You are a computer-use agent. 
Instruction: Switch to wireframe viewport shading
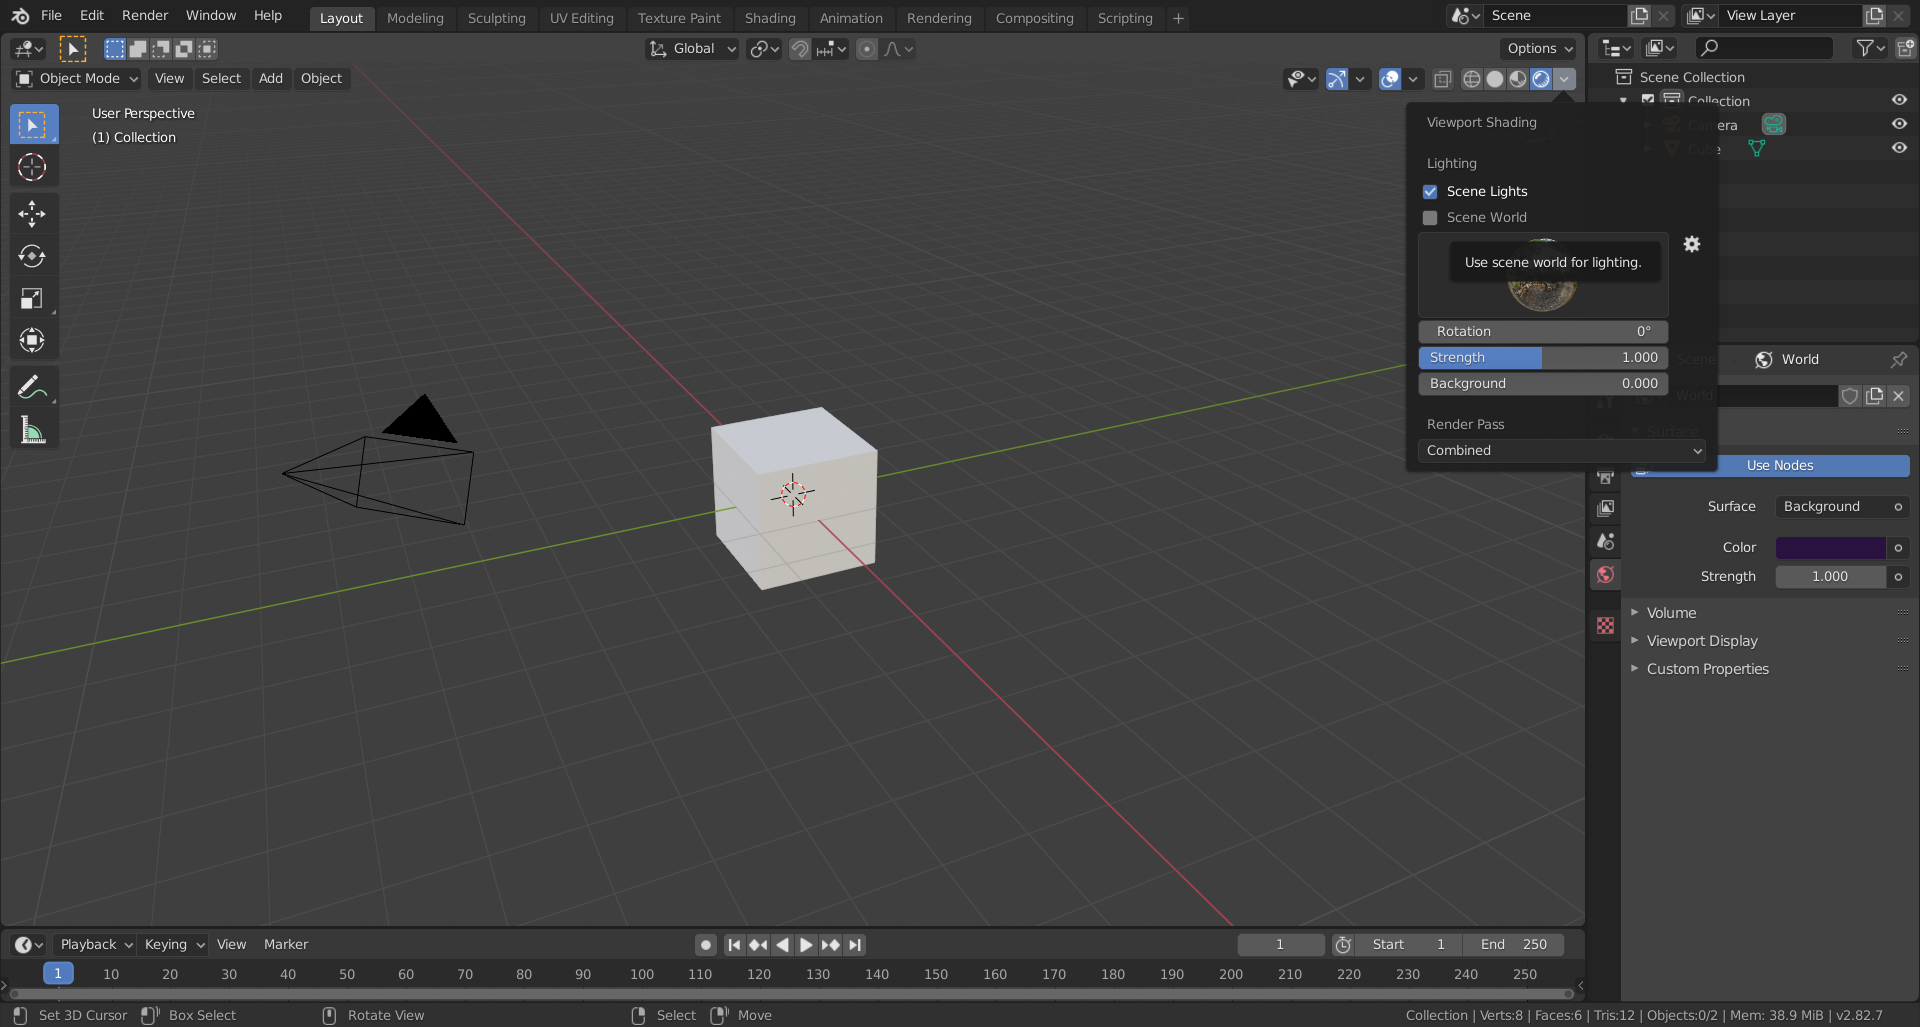[1471, 79]
